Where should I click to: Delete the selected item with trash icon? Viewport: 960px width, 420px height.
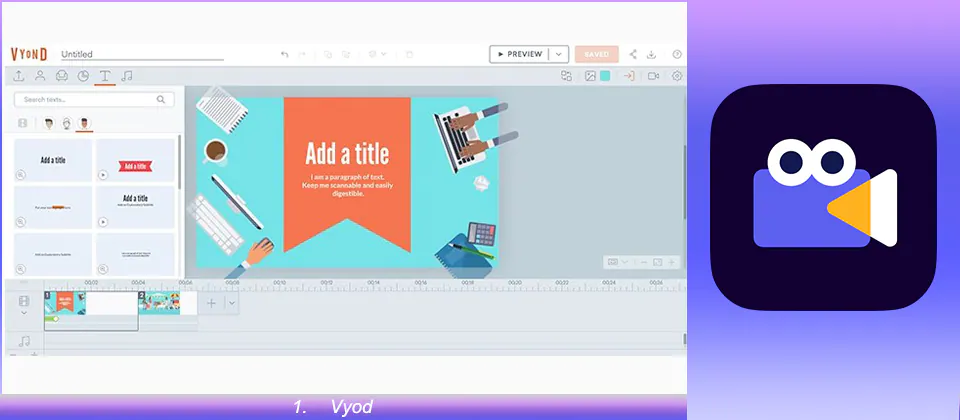click(x=410, y=54)
